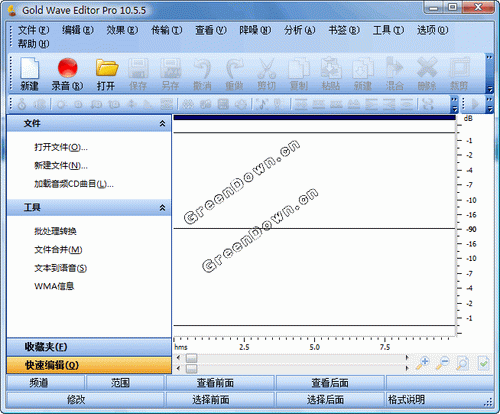Open the 降噪 menu
This screenshot has height=414, width=500.
[x=255, y=30]
